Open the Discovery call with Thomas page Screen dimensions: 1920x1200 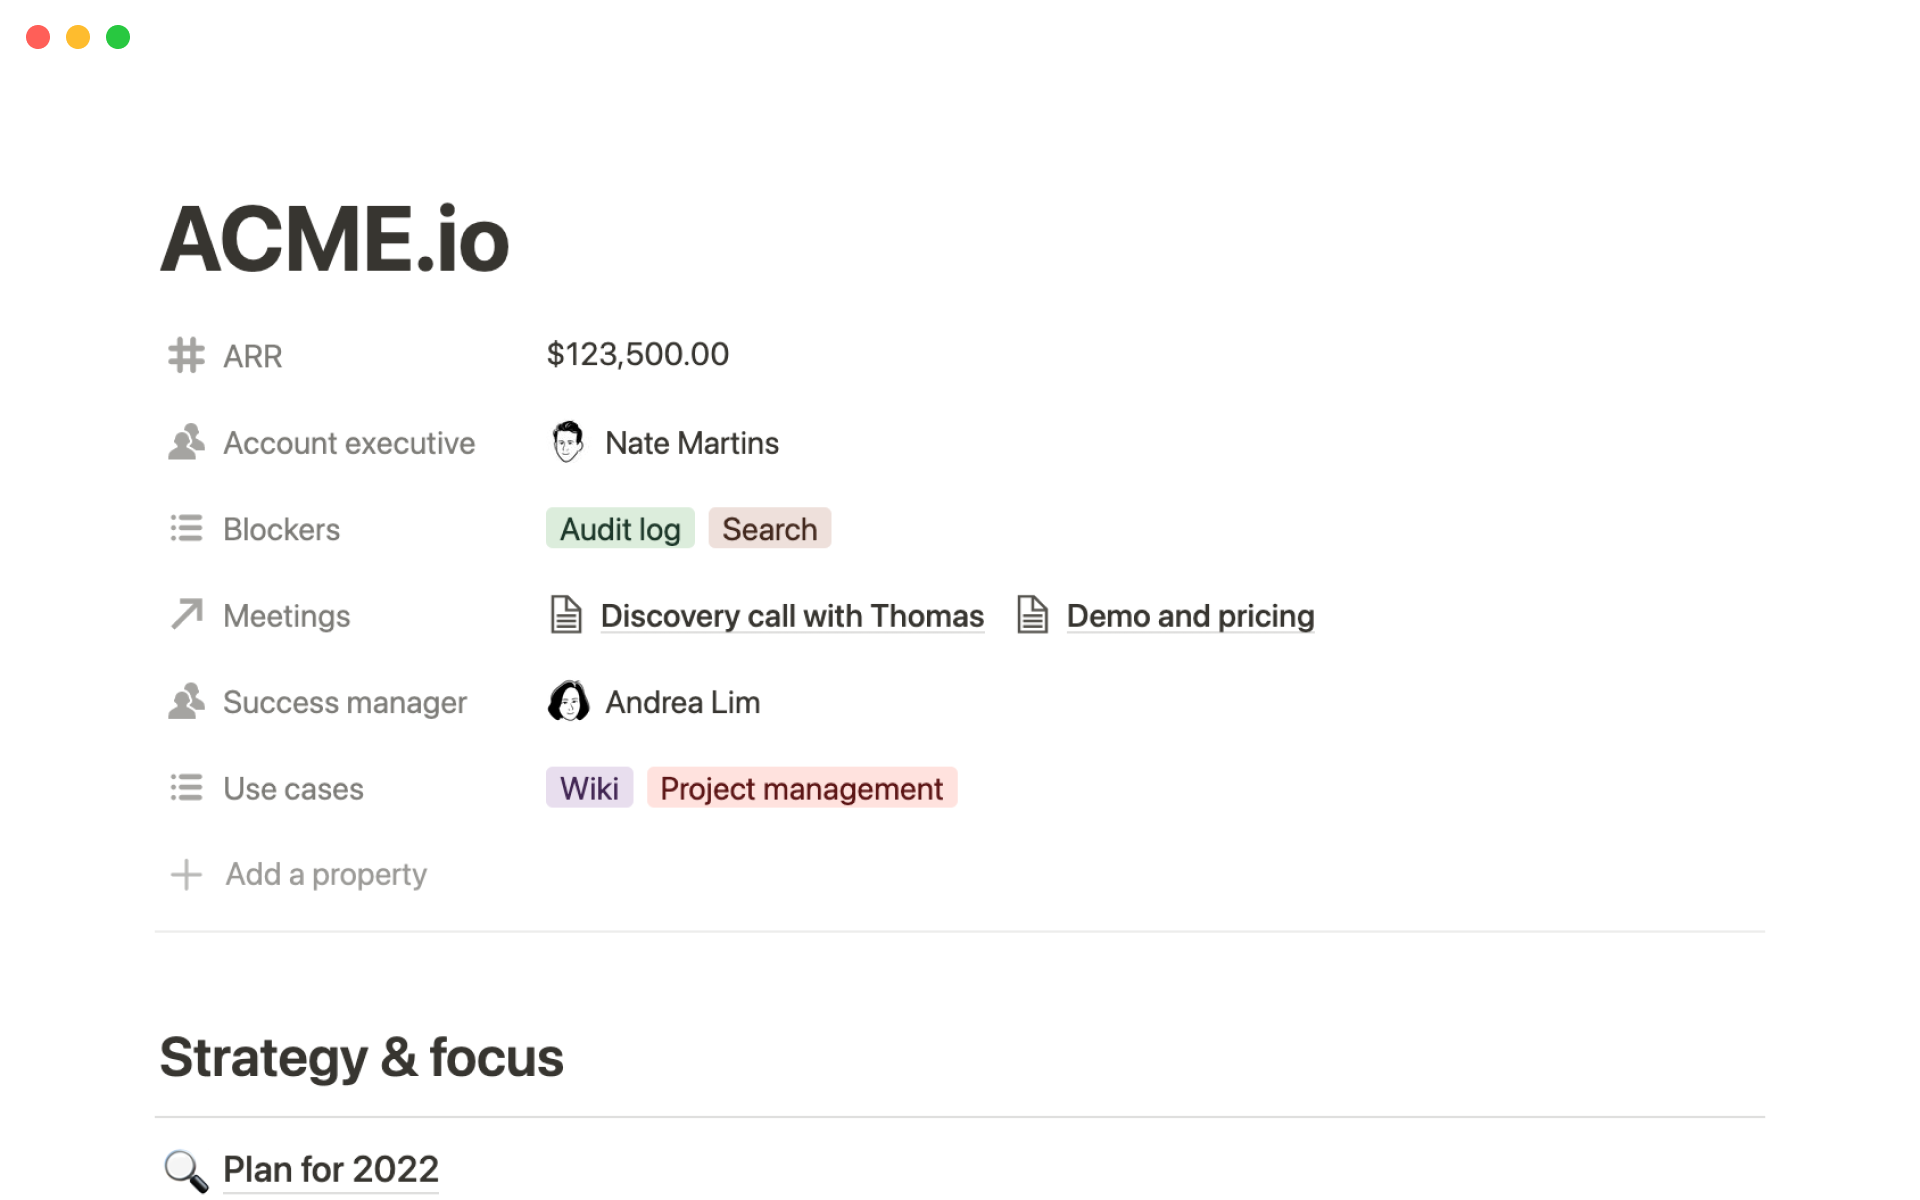point(791,616)
